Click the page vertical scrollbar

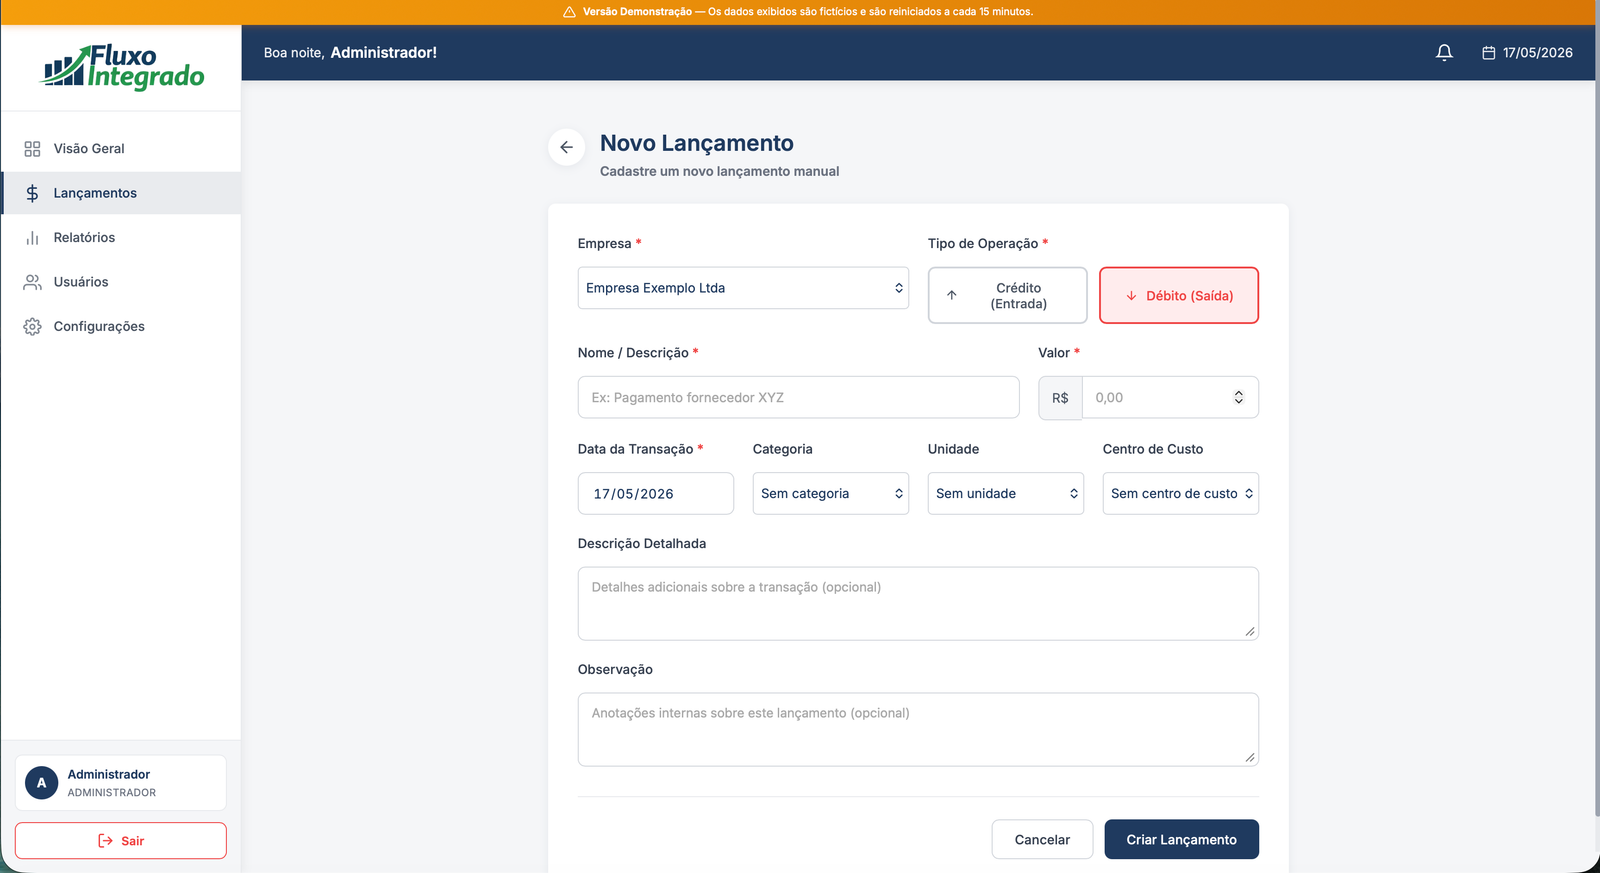(x=1597, y=420)
